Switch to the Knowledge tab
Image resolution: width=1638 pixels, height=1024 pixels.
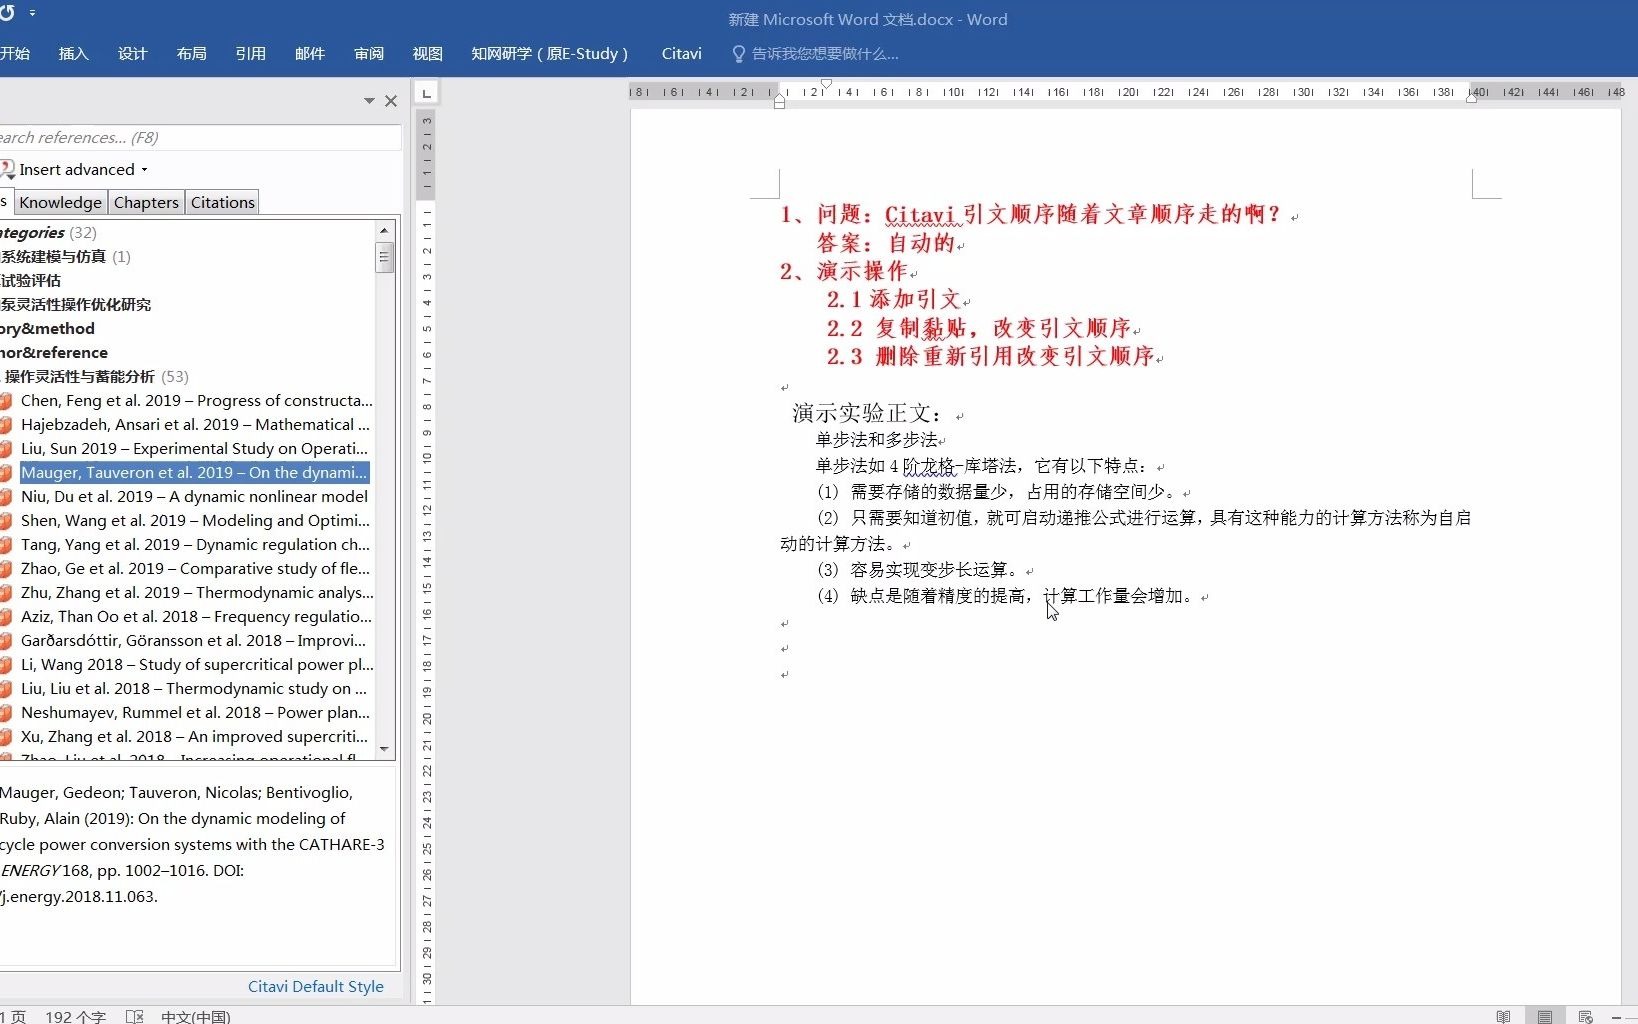[x=61, y=202]
